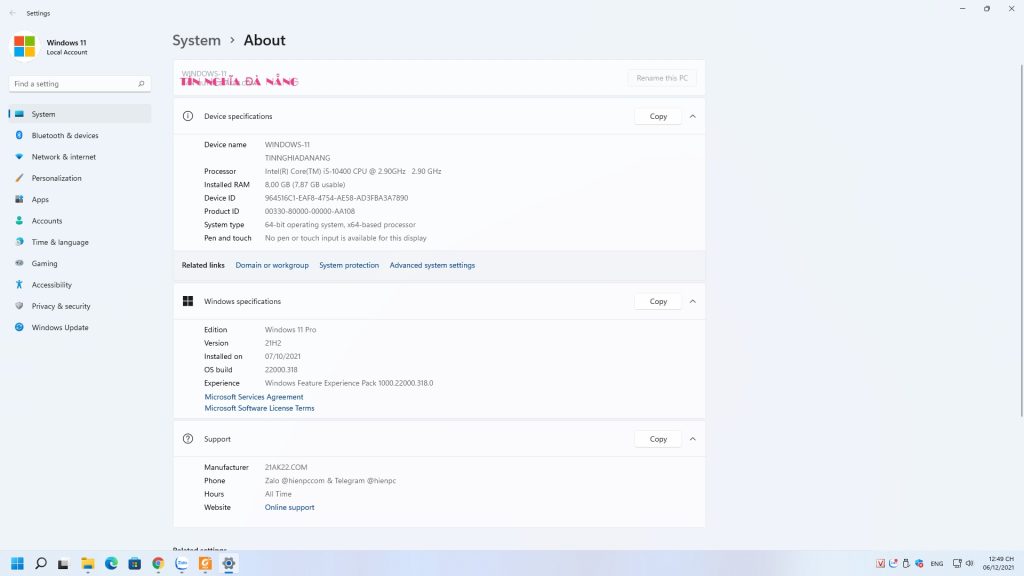The width and height of the screenshot is (1024, 576).
Task: Open Gaming settings
Action: pyautogui.click(x=80, y=263)
